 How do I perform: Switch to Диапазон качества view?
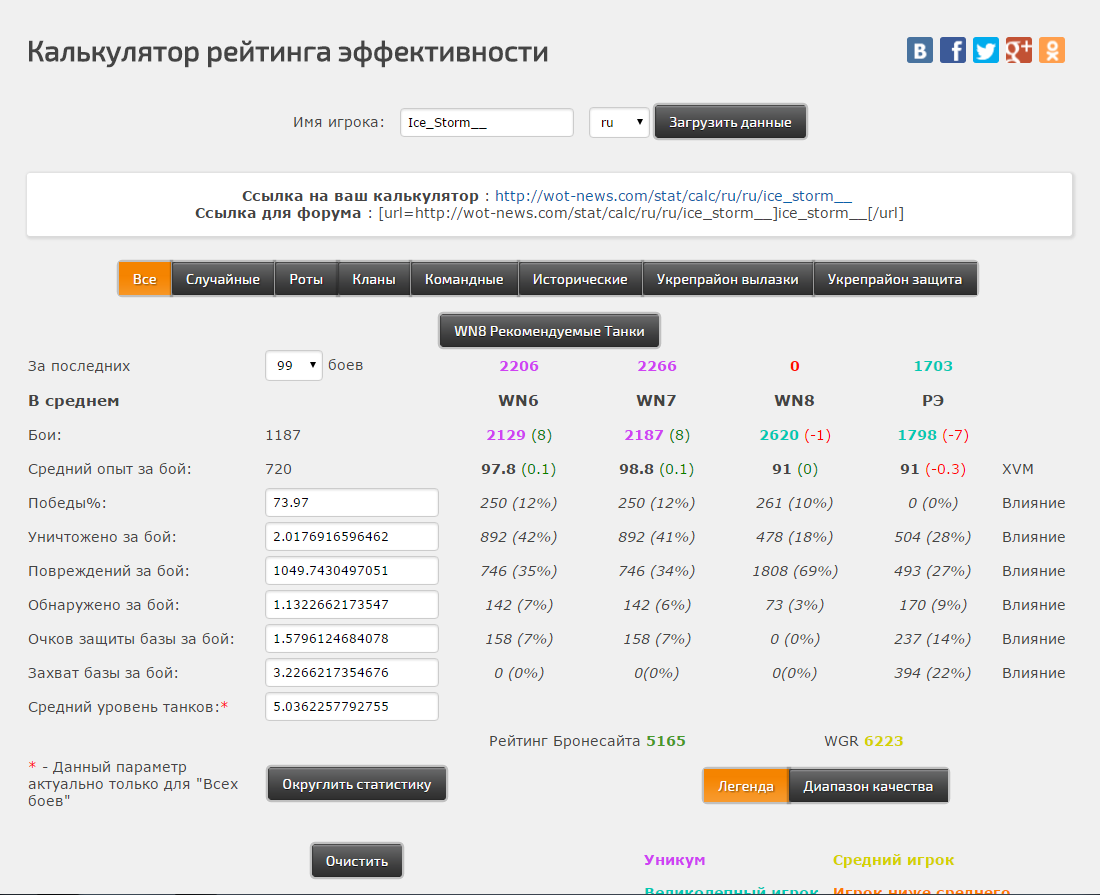[868, 786]
